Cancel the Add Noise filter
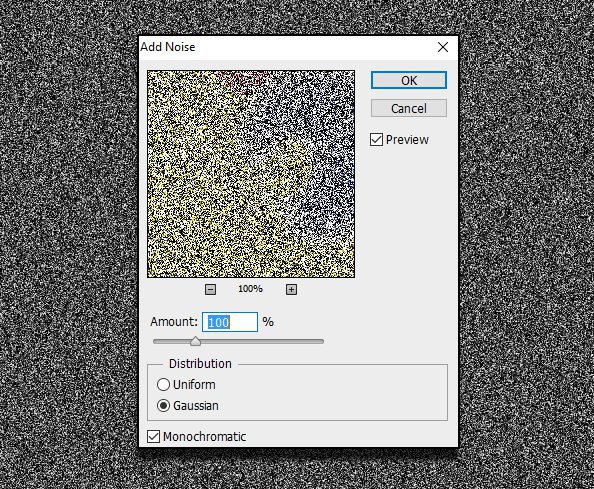The width and height of the screenshot is (594, 489). click(x=409, y=108)
